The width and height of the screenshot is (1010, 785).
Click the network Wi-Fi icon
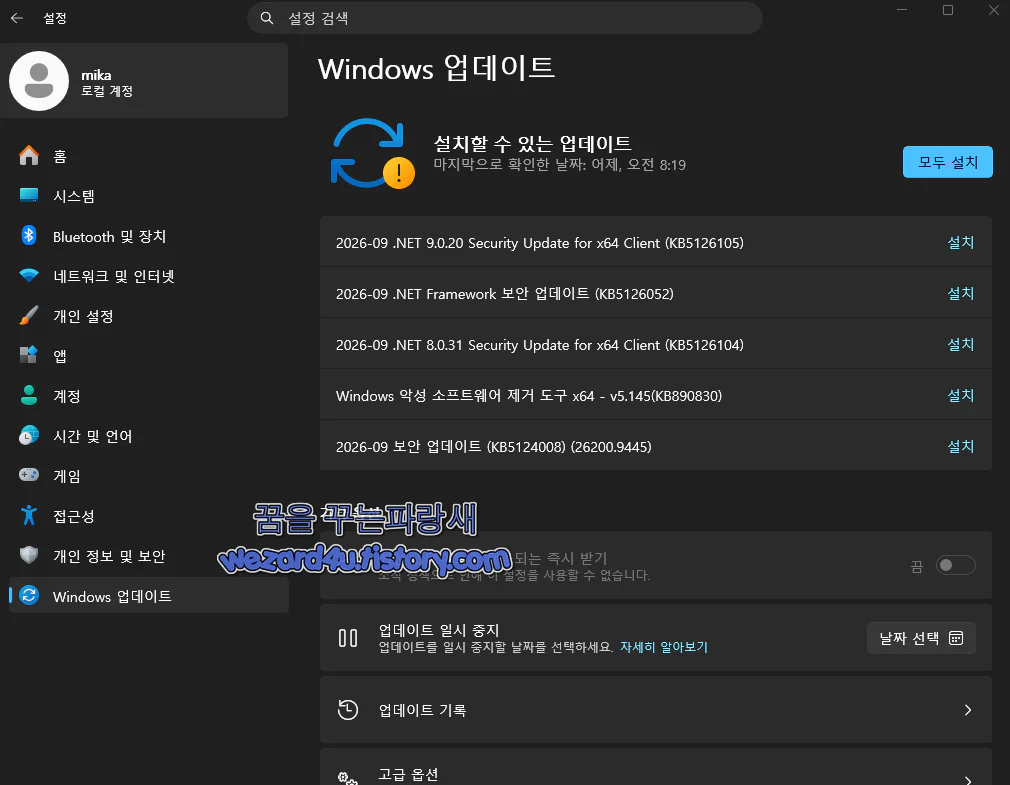pyautogui.click(x=29, y=276)
